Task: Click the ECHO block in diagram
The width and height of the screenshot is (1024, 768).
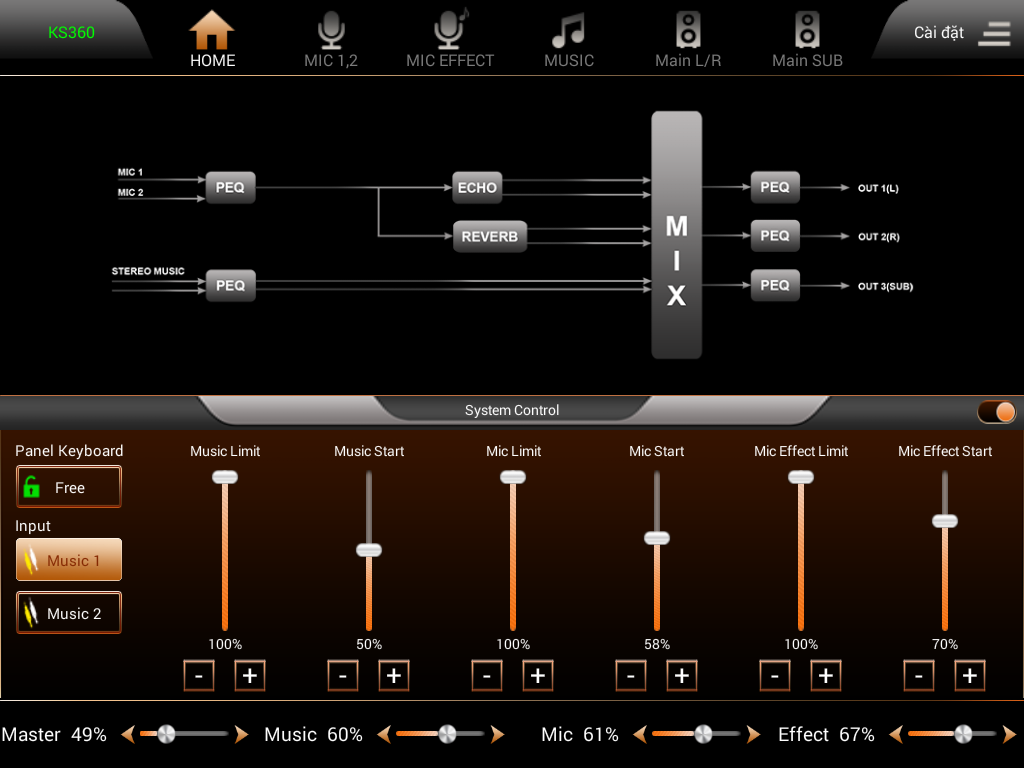Action: point(477,187)
